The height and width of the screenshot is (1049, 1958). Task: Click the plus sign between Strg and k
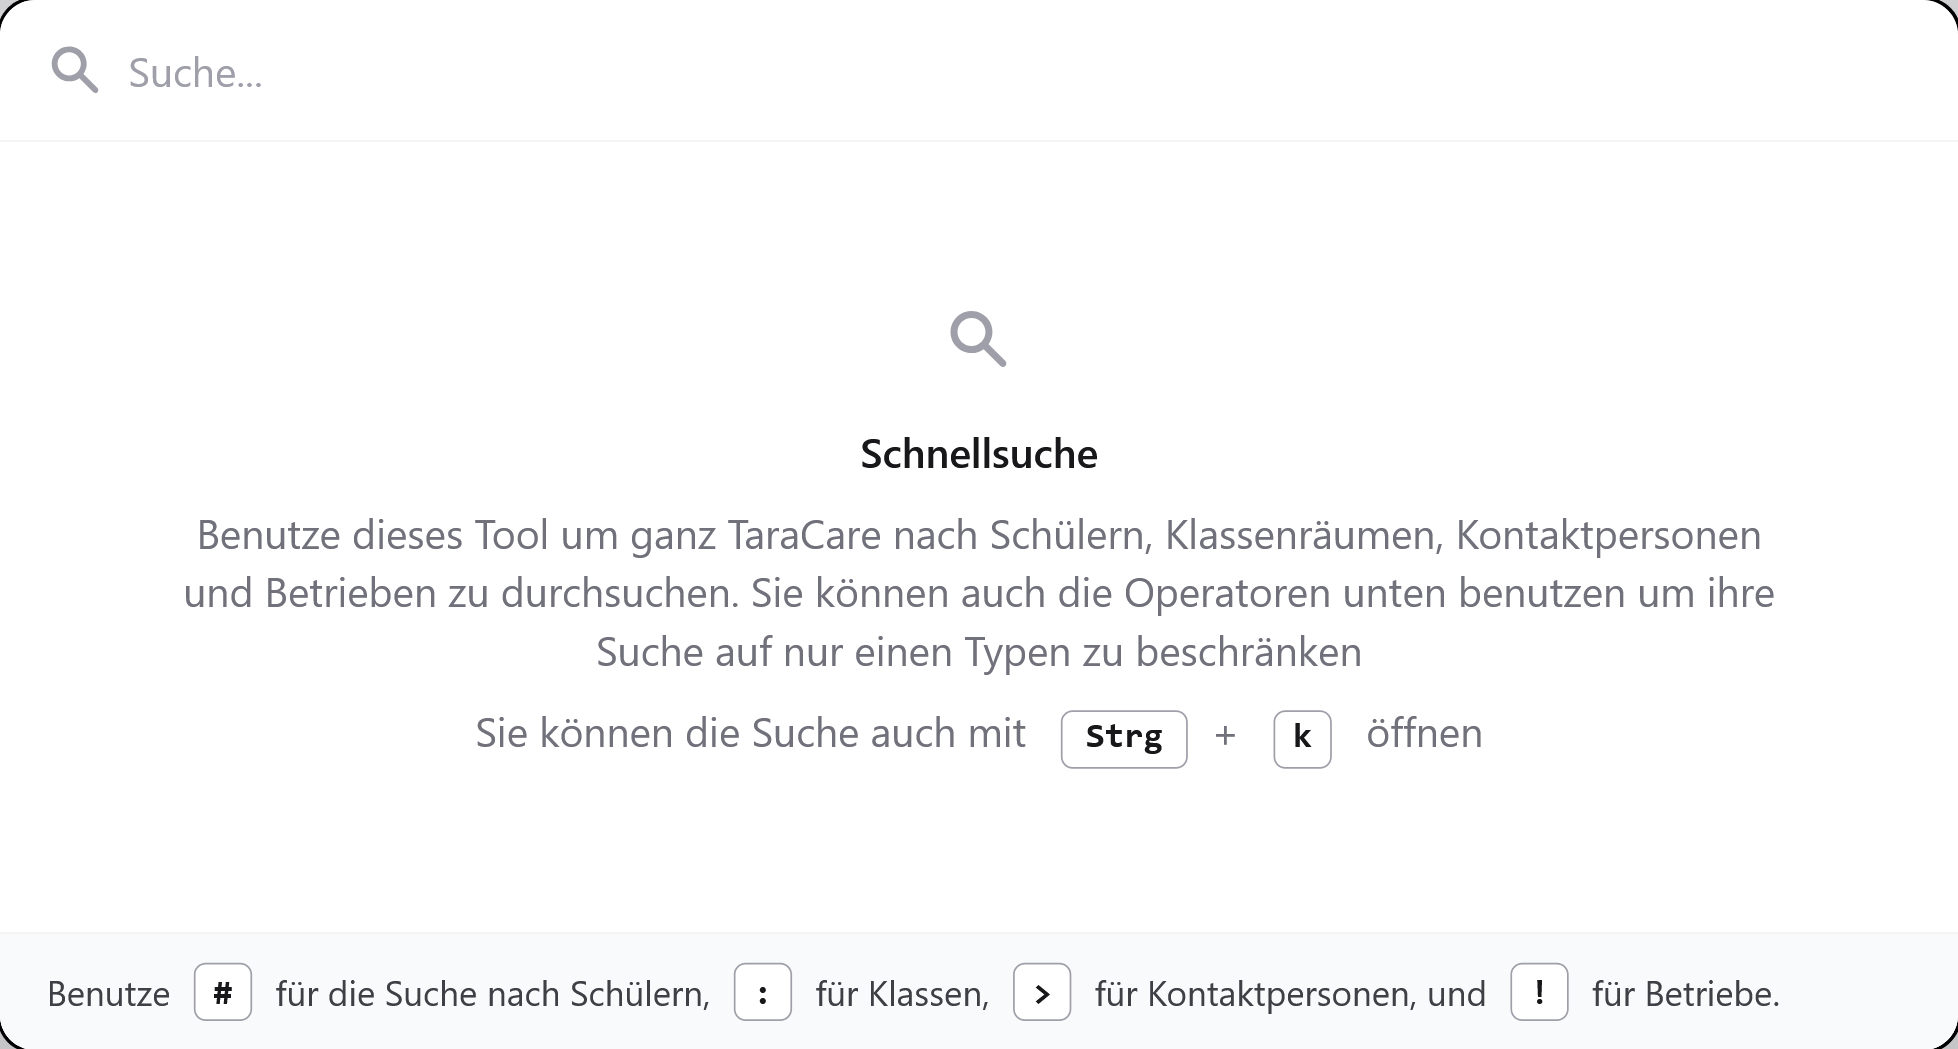(x=1225, y=736)
